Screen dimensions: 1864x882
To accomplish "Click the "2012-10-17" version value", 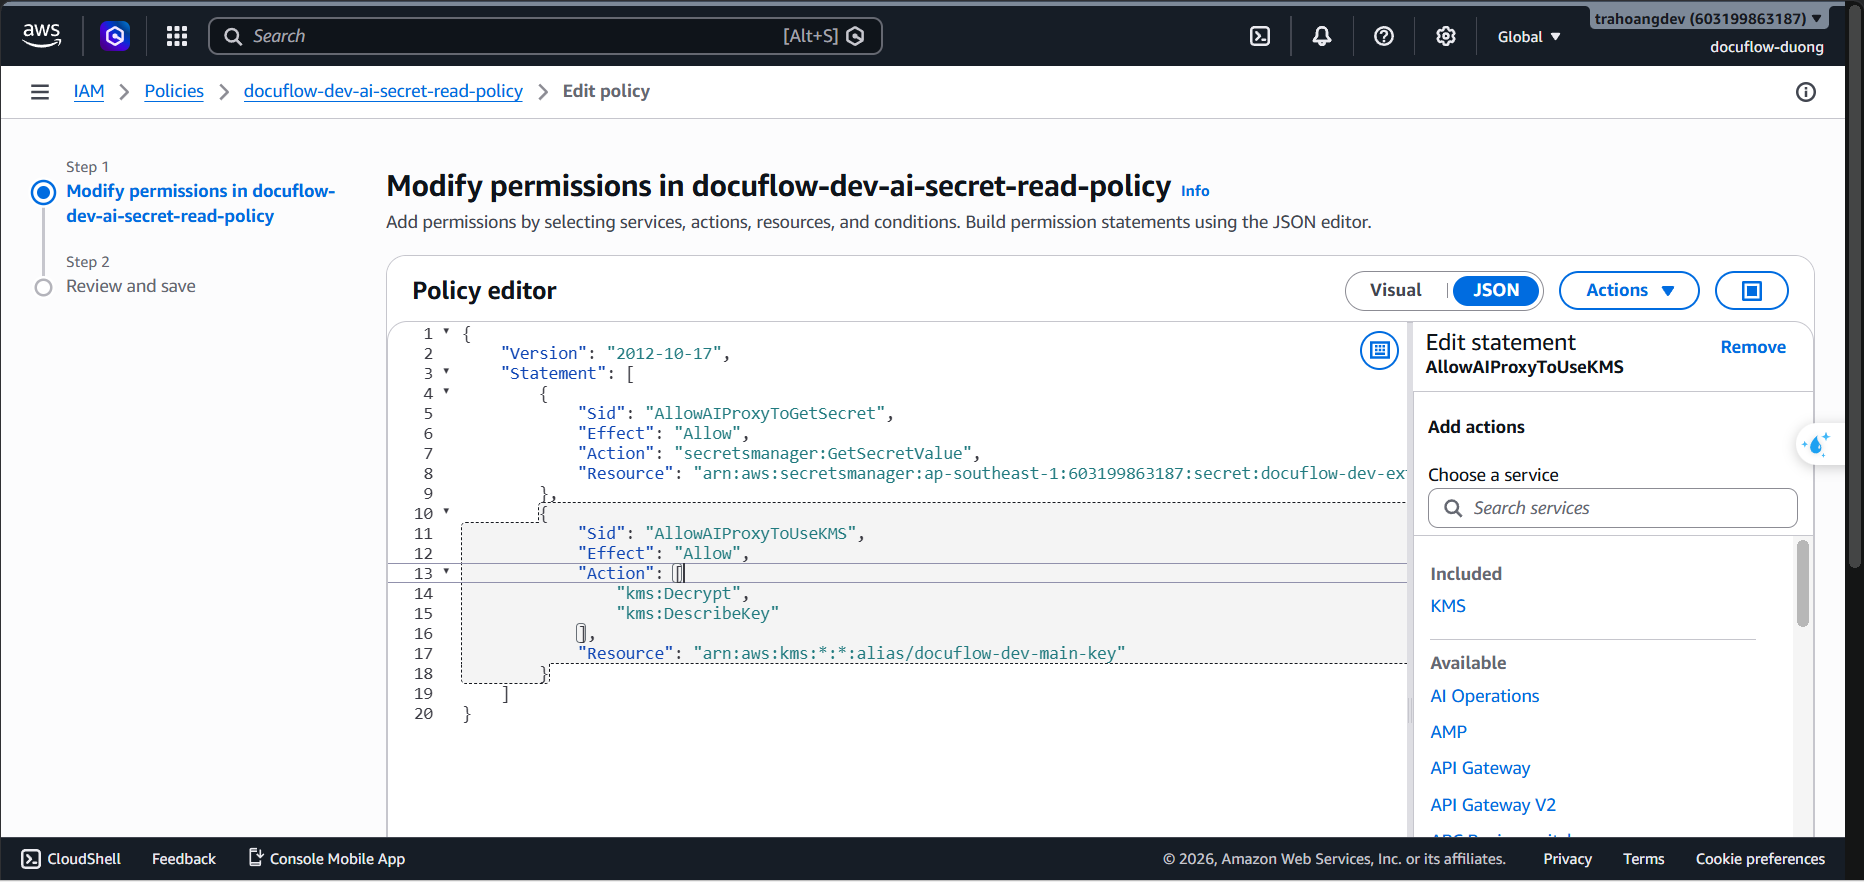I will pyautogui.click(x=664, y=354).
